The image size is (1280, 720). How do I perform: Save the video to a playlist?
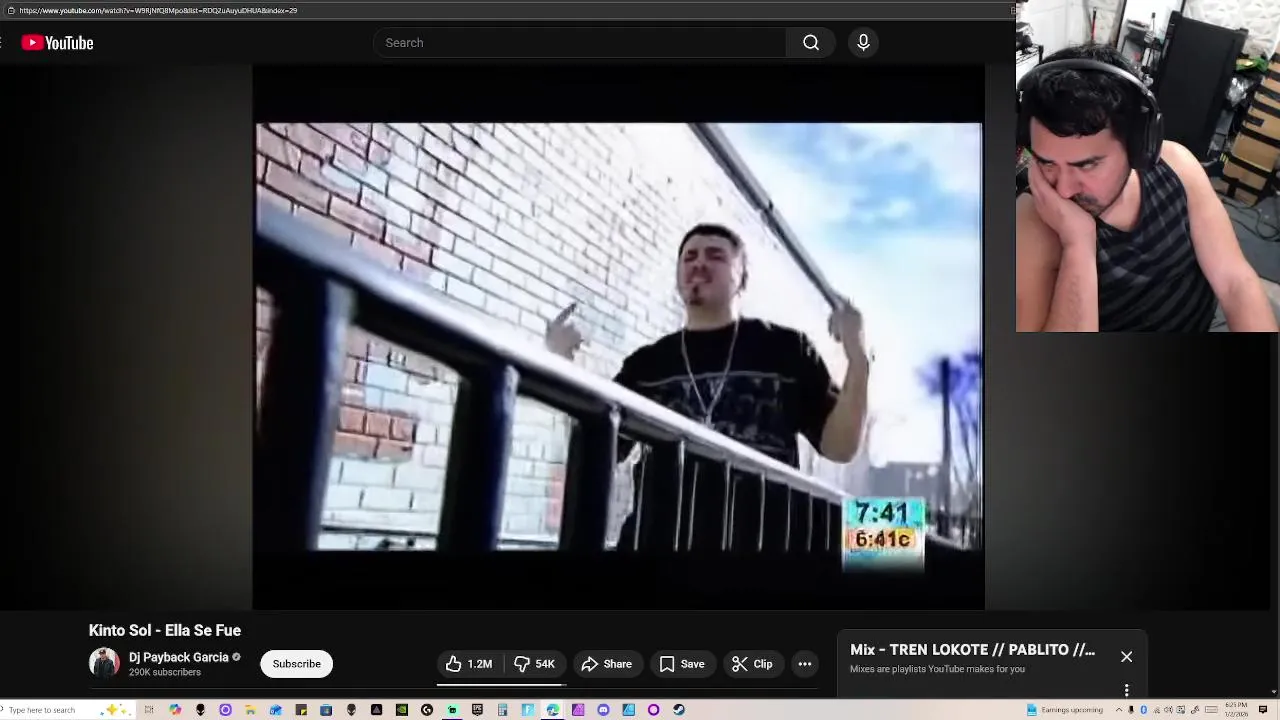[x=682, y=664]
